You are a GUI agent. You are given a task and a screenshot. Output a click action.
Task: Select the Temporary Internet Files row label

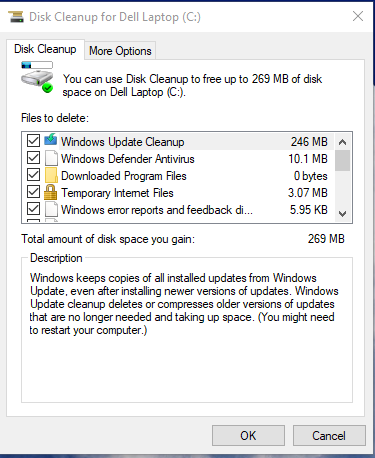(117, 193)
